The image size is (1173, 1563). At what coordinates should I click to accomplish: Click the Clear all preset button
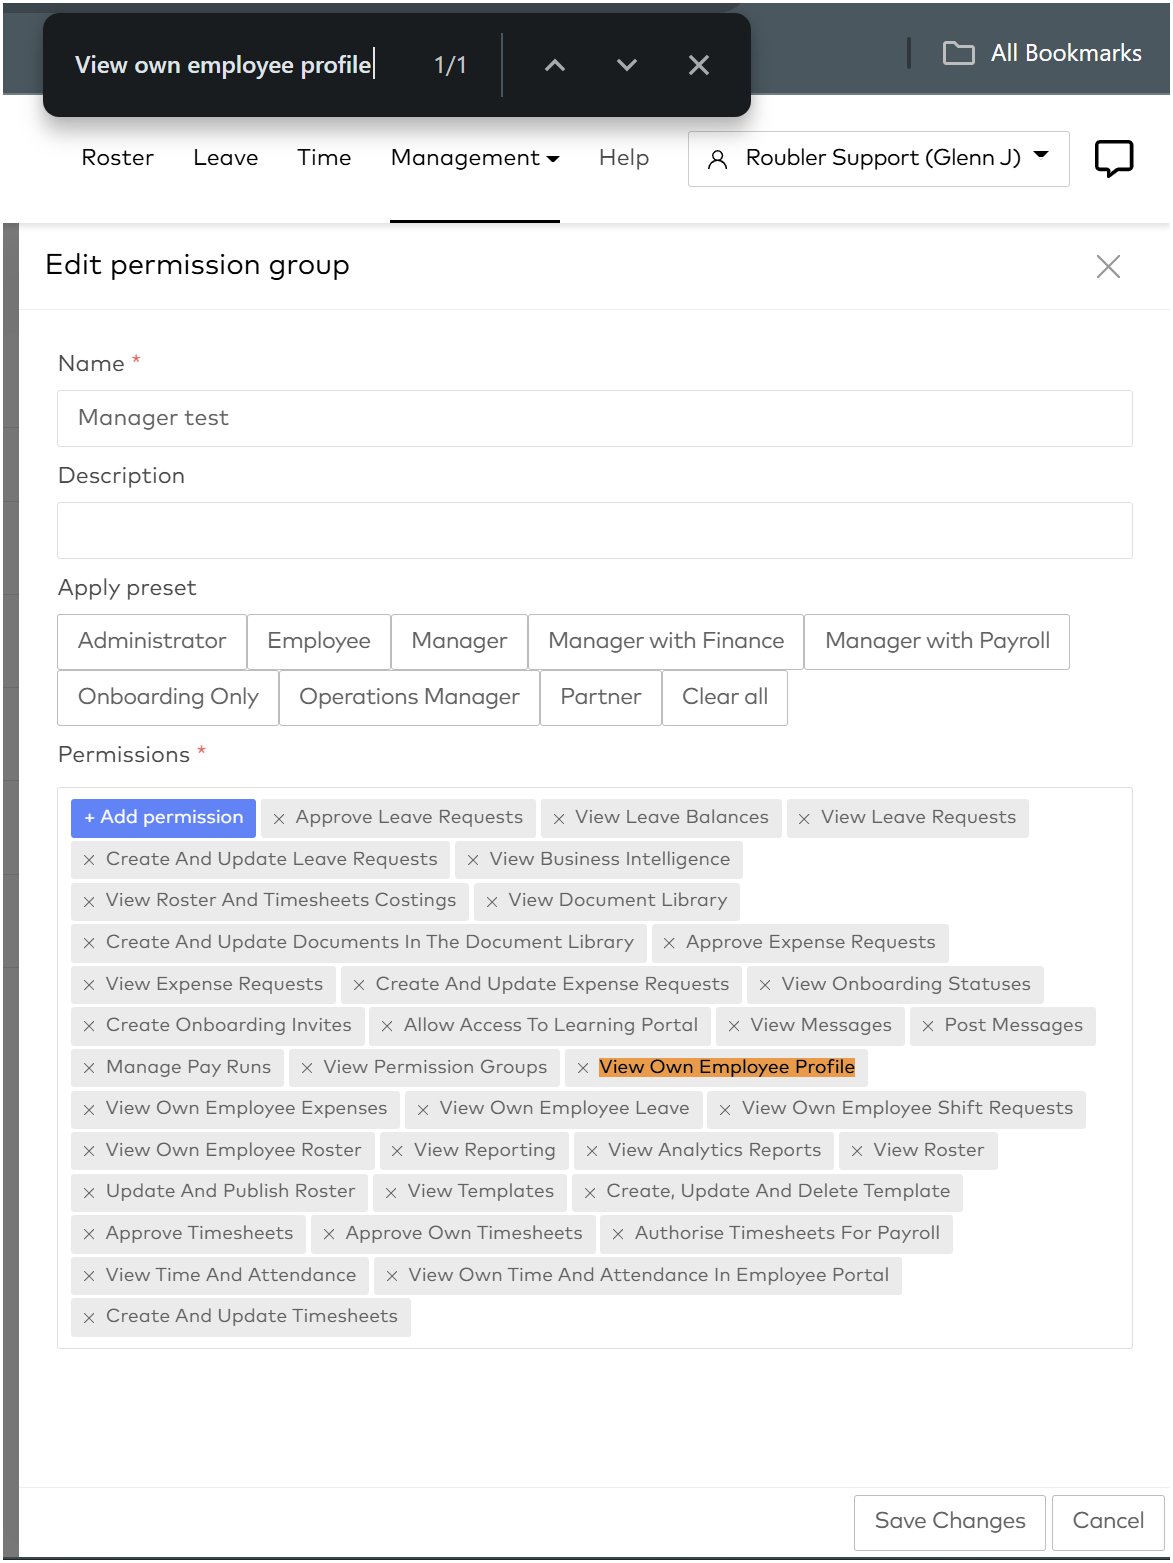pos(725,697)
